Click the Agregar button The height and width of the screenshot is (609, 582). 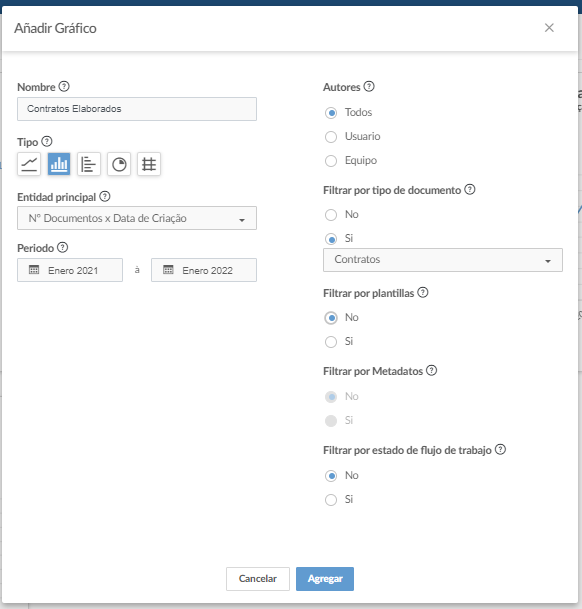pyautogui.click(x=325, y=579)
